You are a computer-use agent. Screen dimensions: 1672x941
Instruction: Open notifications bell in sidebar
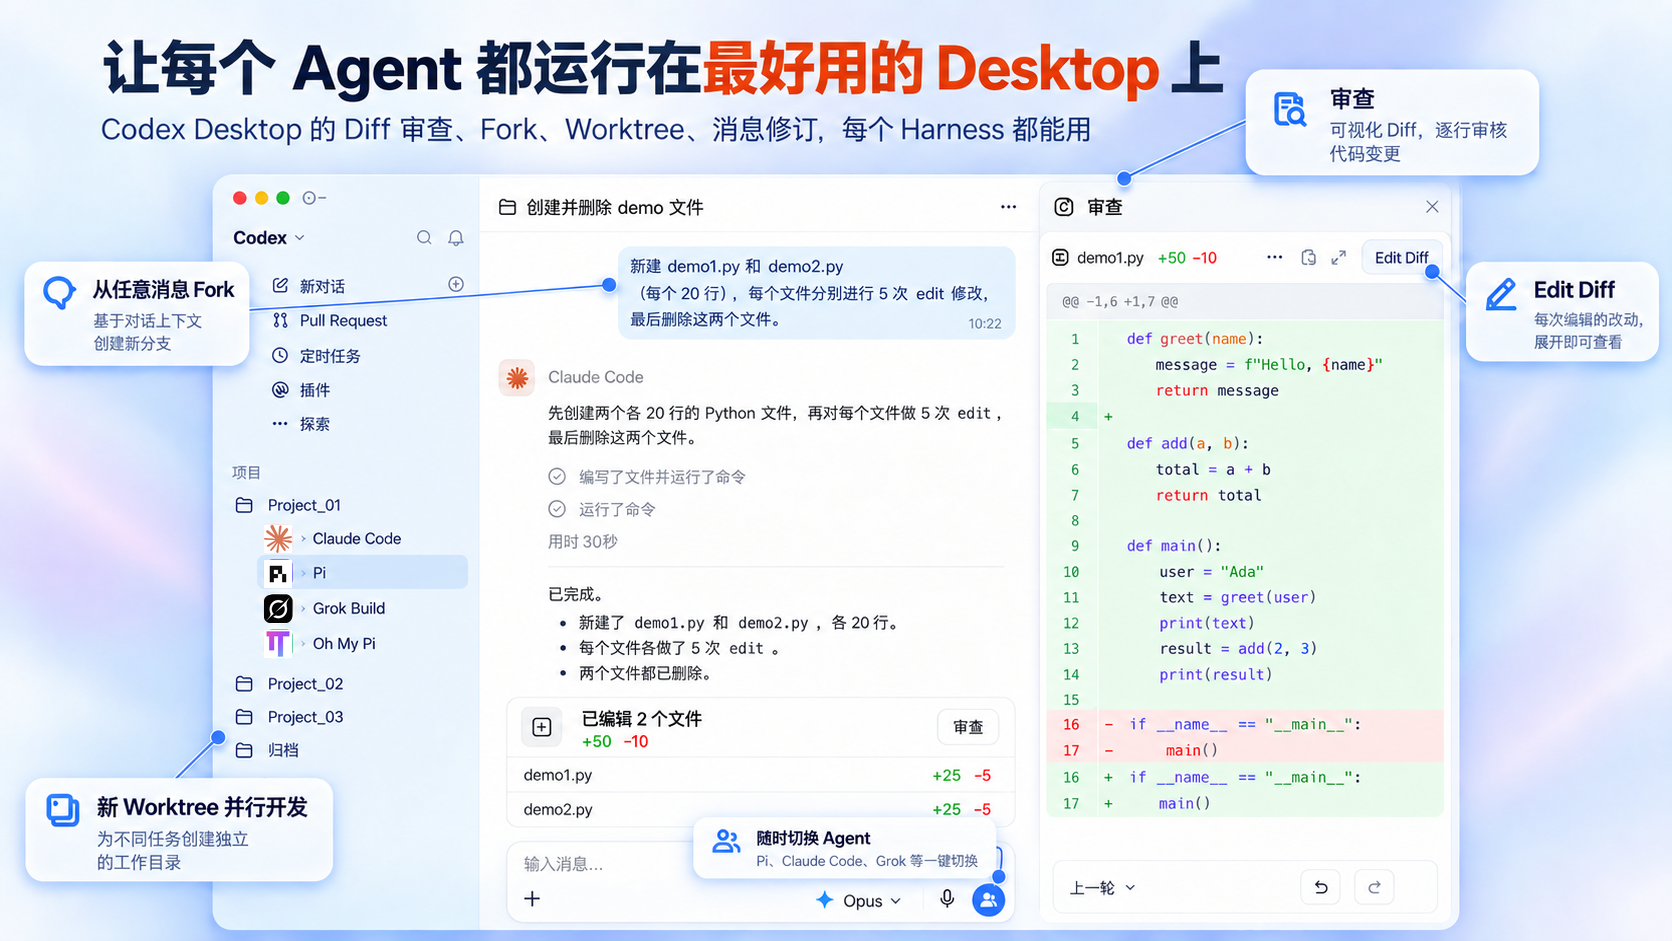click(456, 237)
